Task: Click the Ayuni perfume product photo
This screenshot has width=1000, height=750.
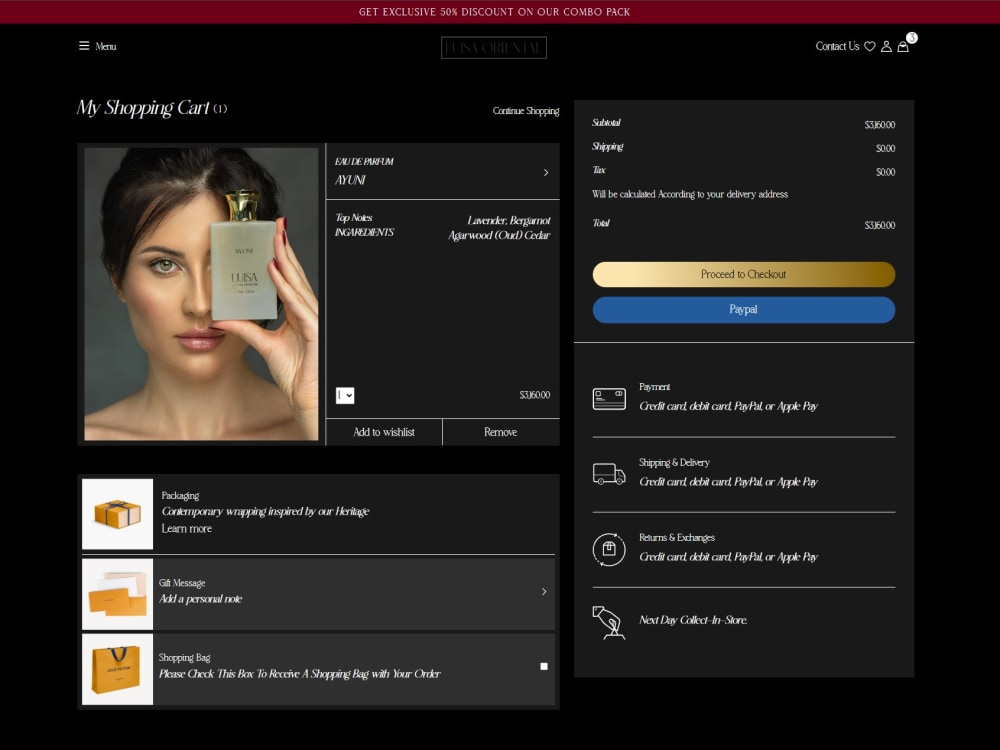Action: (202, 294)
